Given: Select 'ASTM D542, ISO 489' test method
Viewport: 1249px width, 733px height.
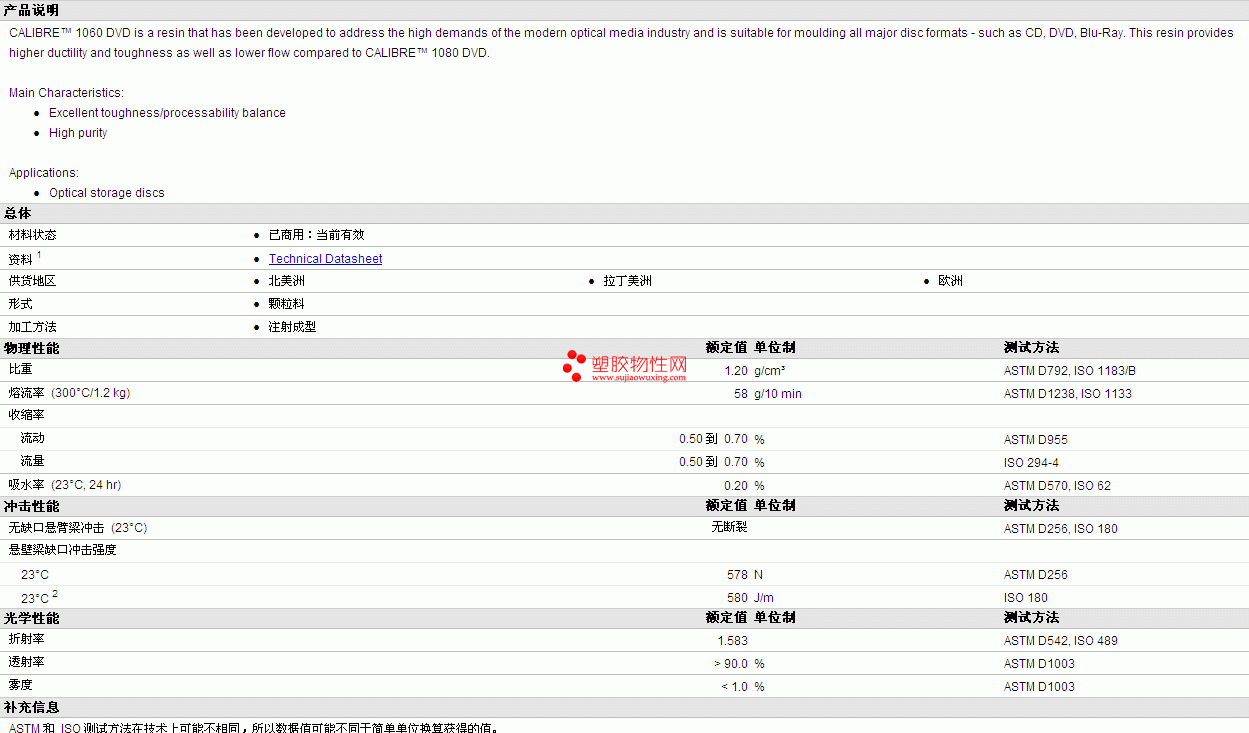Looking at the screenshot, I should pos(1061,641).
